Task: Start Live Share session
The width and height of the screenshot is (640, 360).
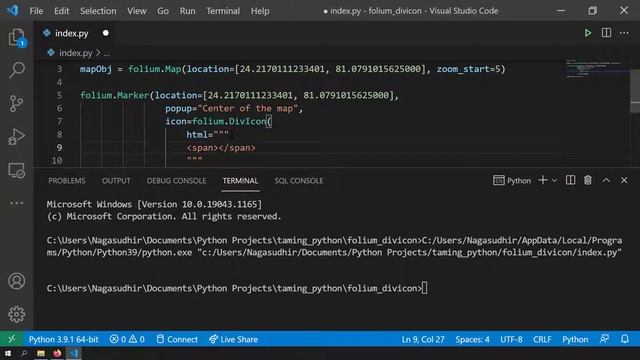Action: (233, 339)
